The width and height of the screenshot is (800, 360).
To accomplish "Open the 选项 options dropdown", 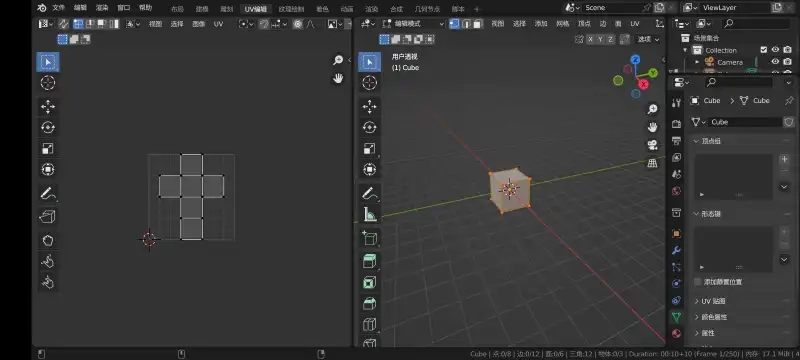I will pos(648,39).
